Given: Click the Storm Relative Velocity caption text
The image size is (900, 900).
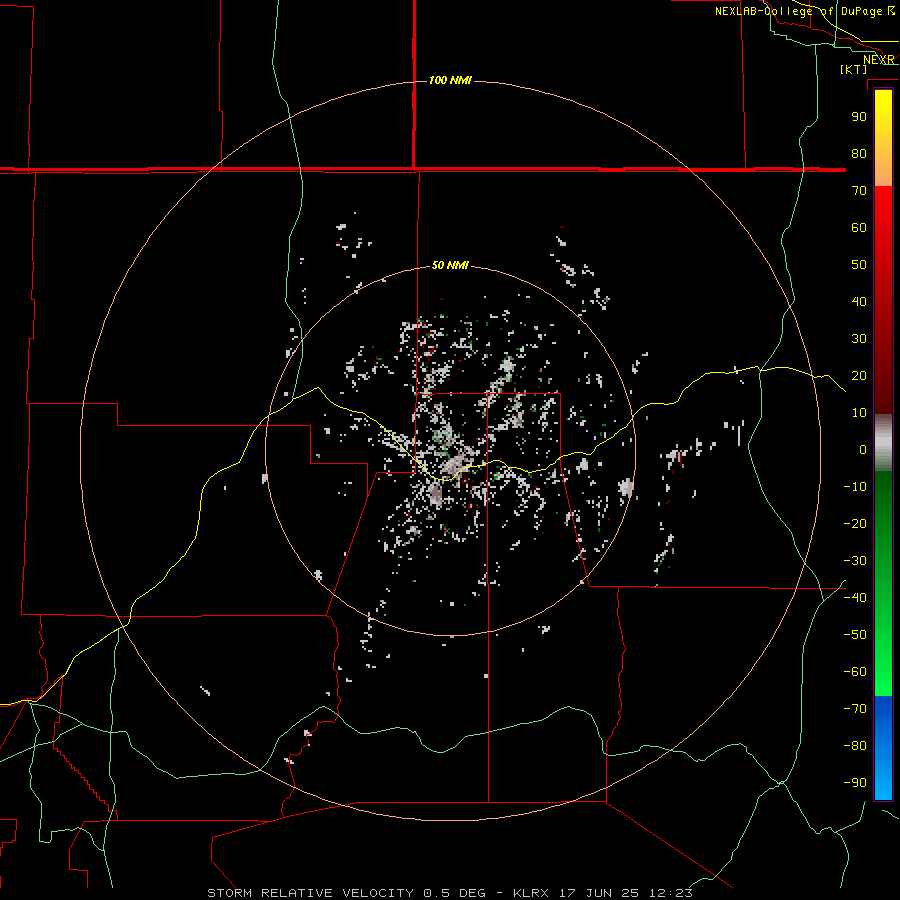Looking at the screenshot, I should click(x=449, y=893).
